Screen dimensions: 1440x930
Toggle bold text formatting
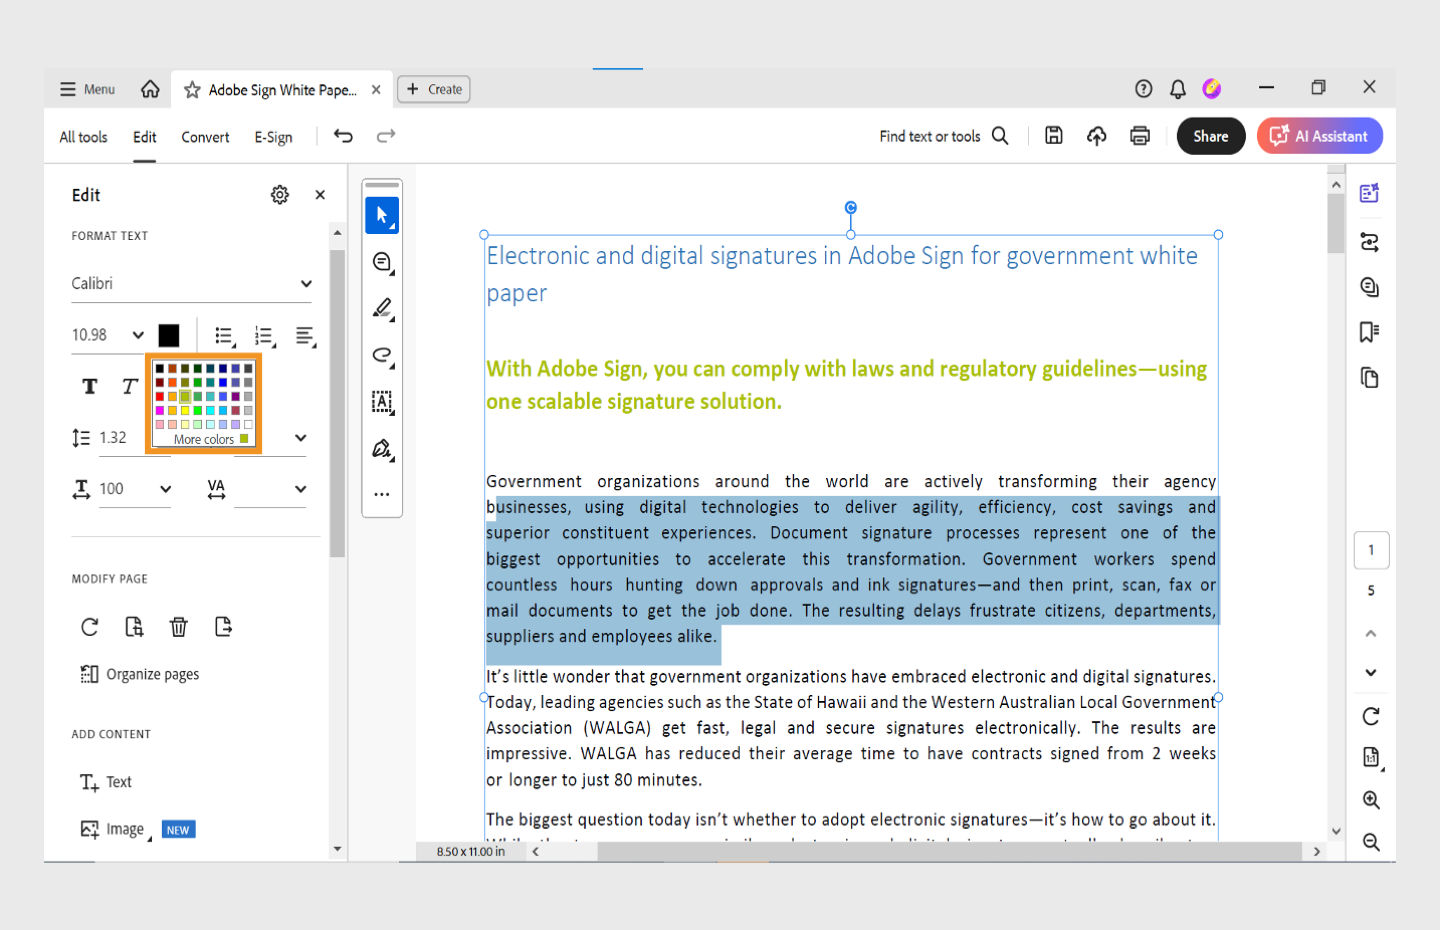(89, 386)
